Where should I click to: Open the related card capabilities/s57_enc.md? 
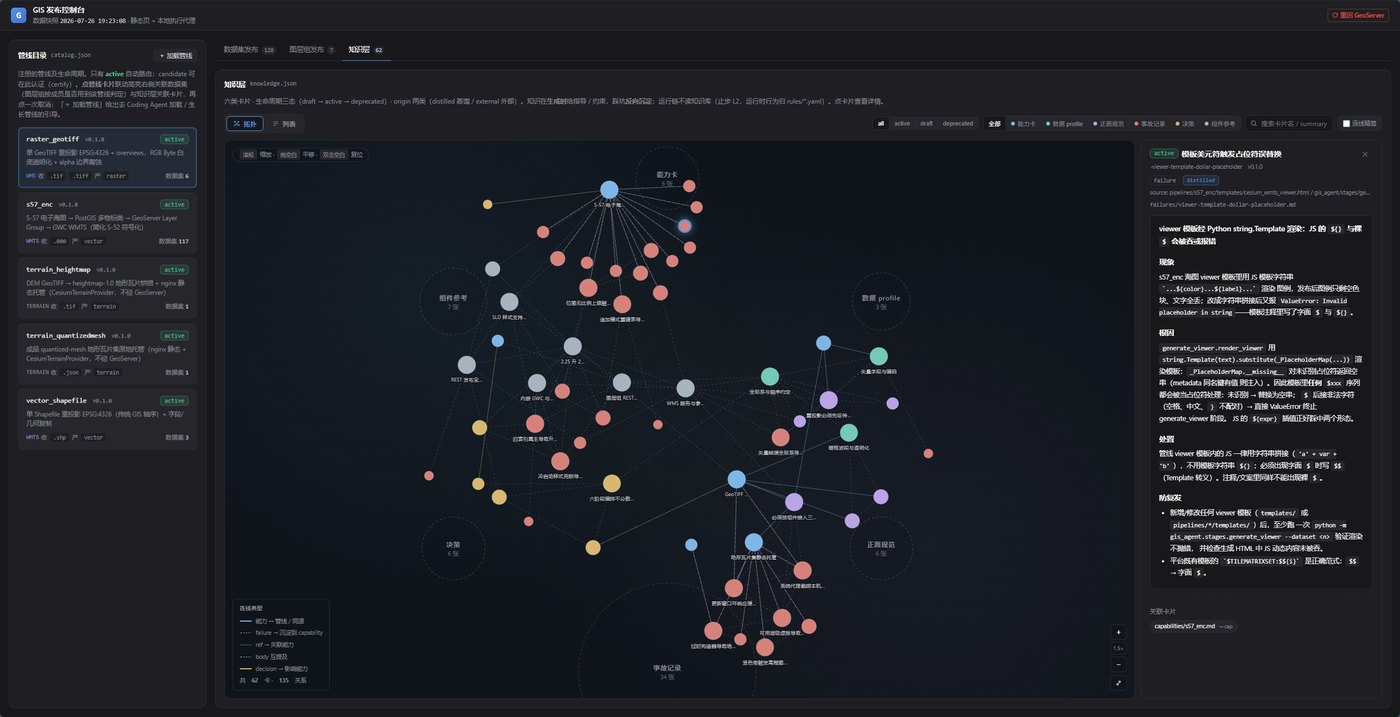tap(1192, 626)
